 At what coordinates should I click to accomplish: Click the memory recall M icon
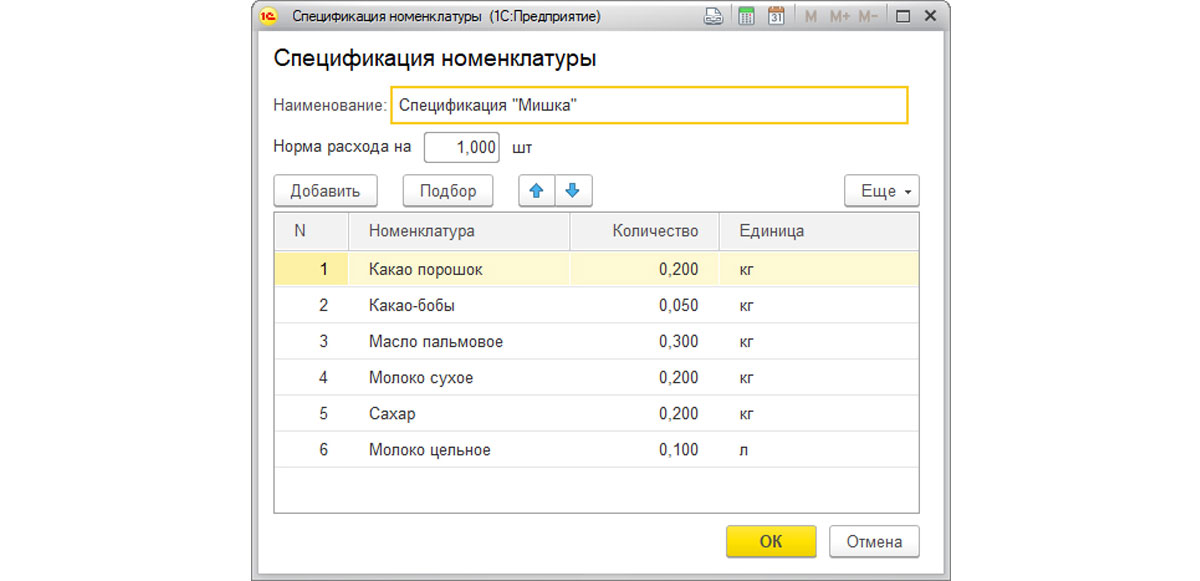pyautogui.click(x=812, y=15)
